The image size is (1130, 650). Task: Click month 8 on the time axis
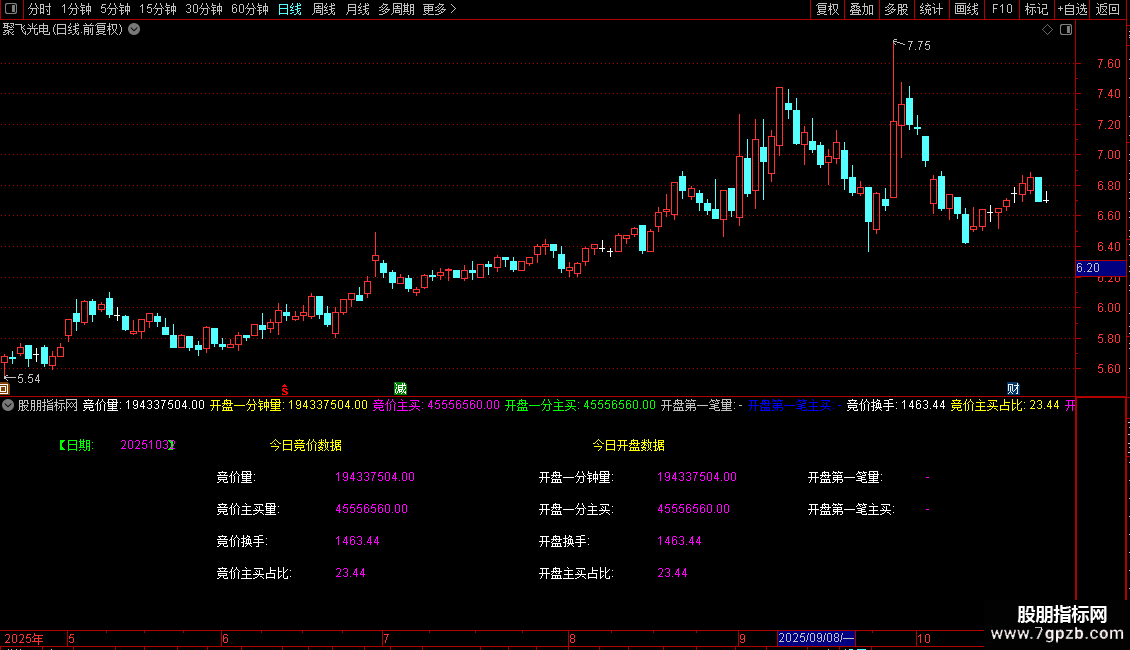(572, 638)
